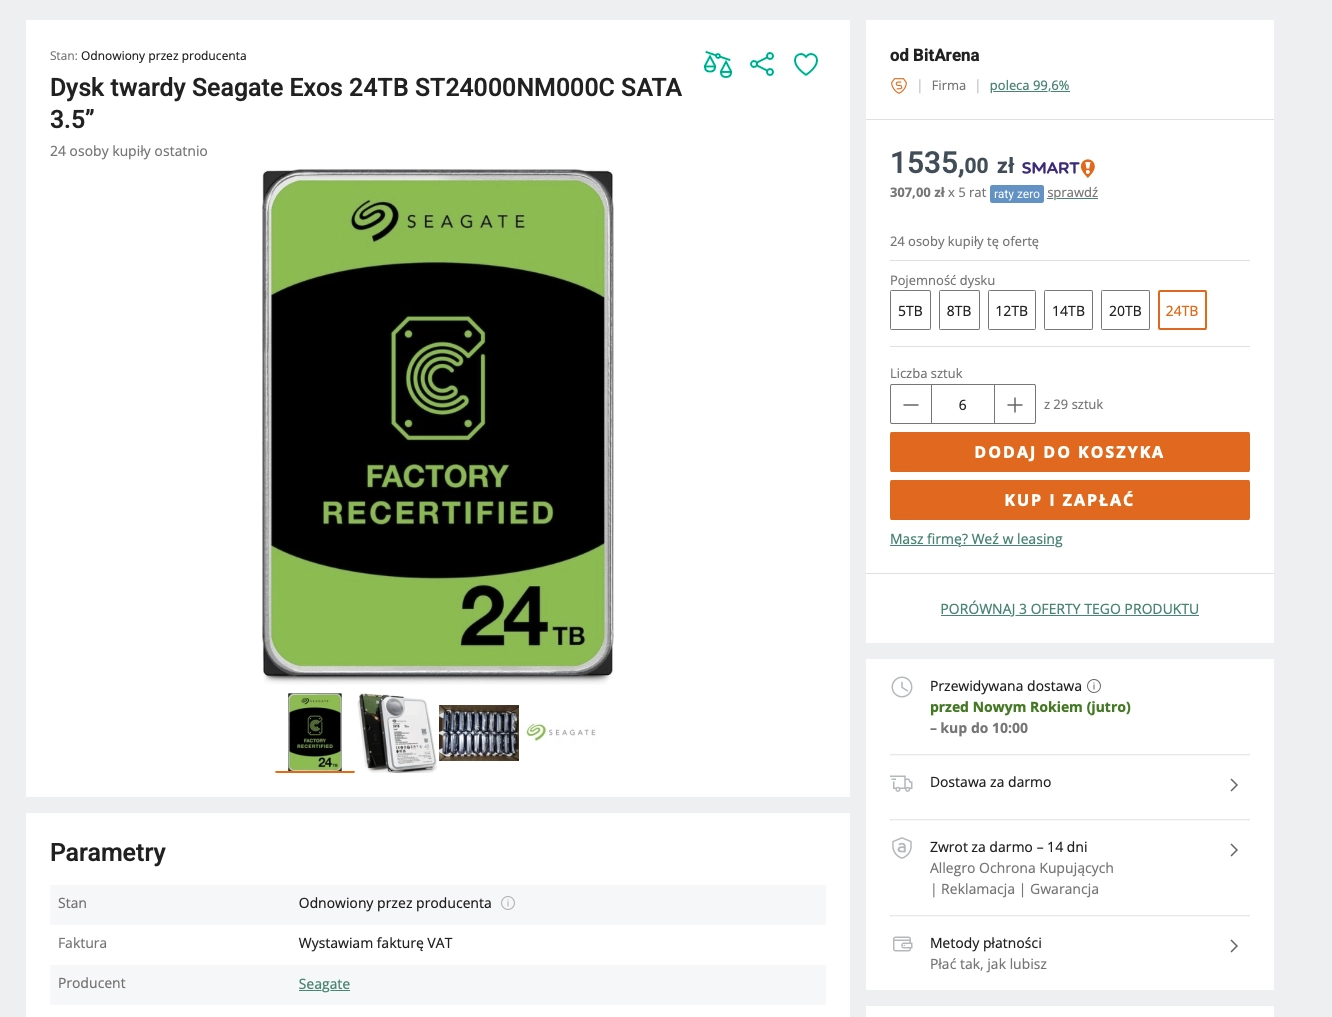Increase quantity with the plus button

1015,405
